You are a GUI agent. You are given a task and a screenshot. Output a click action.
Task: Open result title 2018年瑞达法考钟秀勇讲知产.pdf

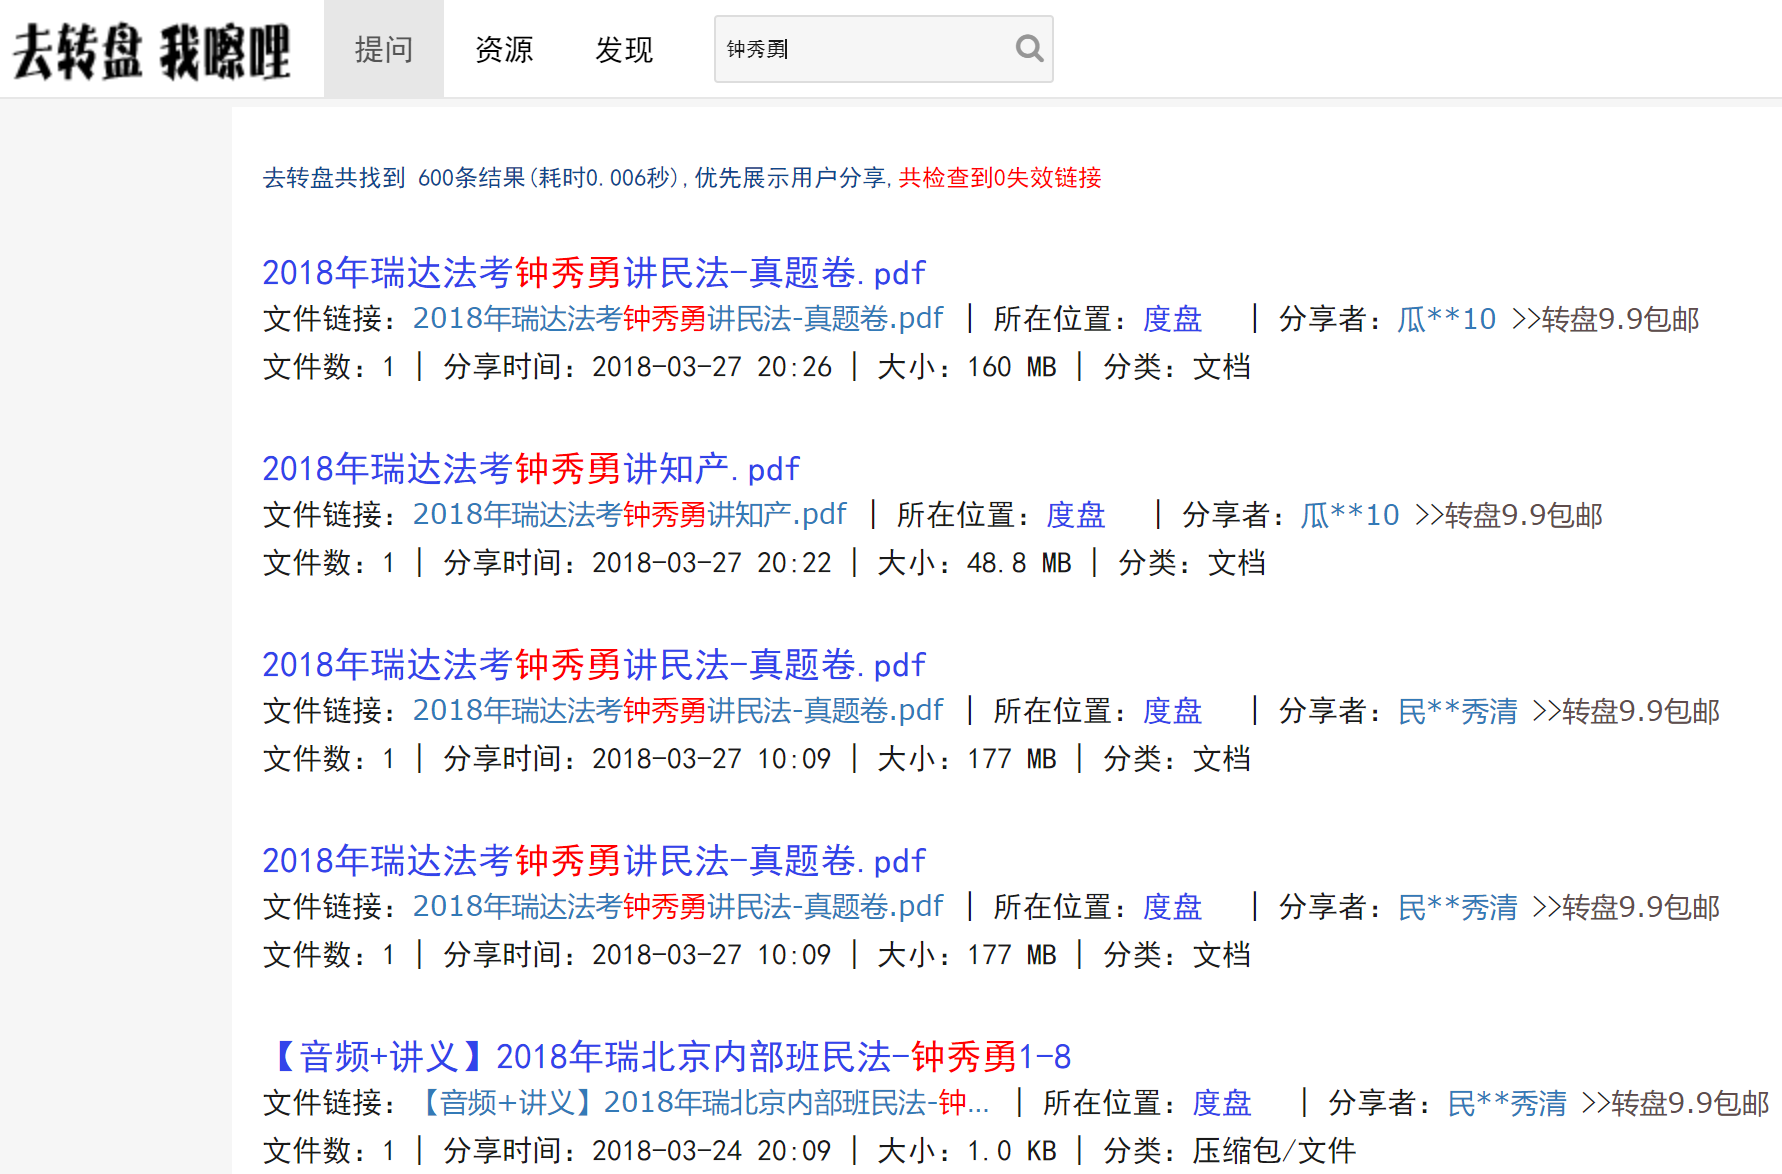[x=531, y=468]
